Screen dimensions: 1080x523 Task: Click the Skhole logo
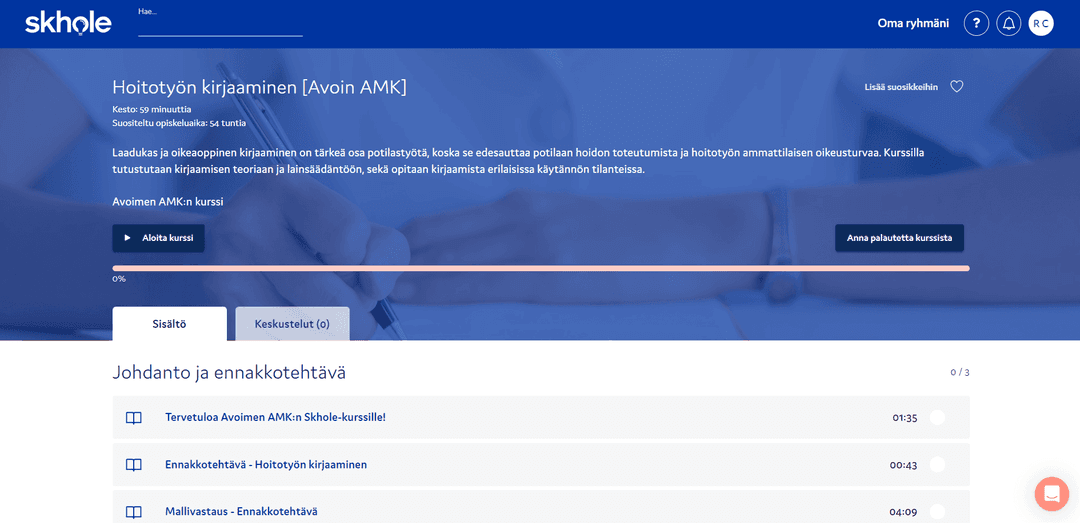(x=68, y=23)
